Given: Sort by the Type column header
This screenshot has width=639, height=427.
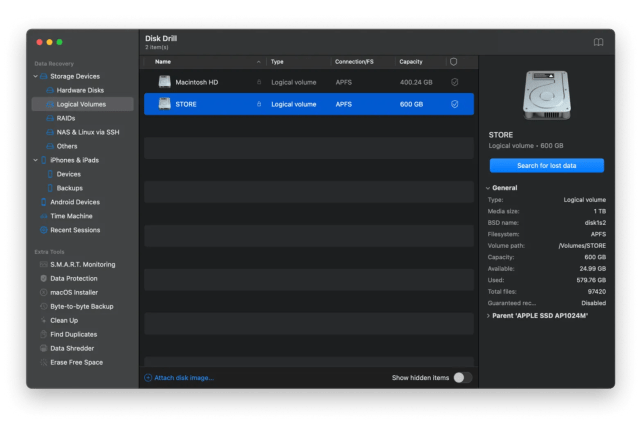Looking at the screenshot, I should click(x=277, y=62).
